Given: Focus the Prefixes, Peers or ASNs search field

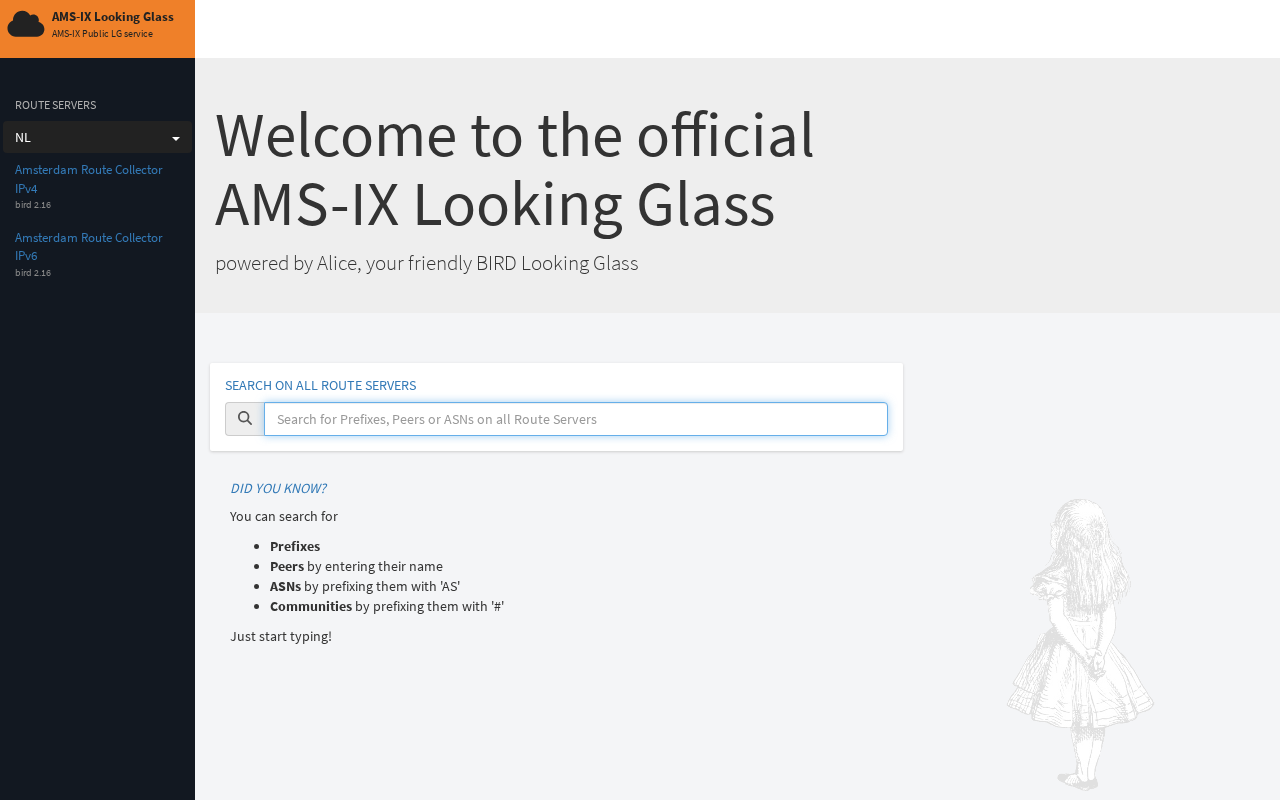Looking at the screenshot, I should click(x=576, y=419).
